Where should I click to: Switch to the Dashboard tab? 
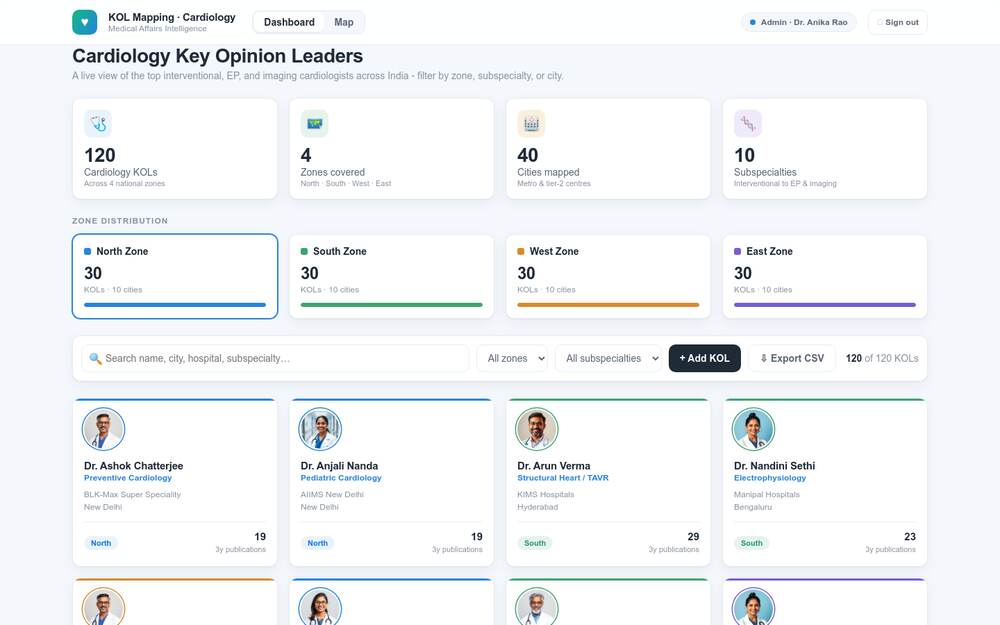point(289,22)
